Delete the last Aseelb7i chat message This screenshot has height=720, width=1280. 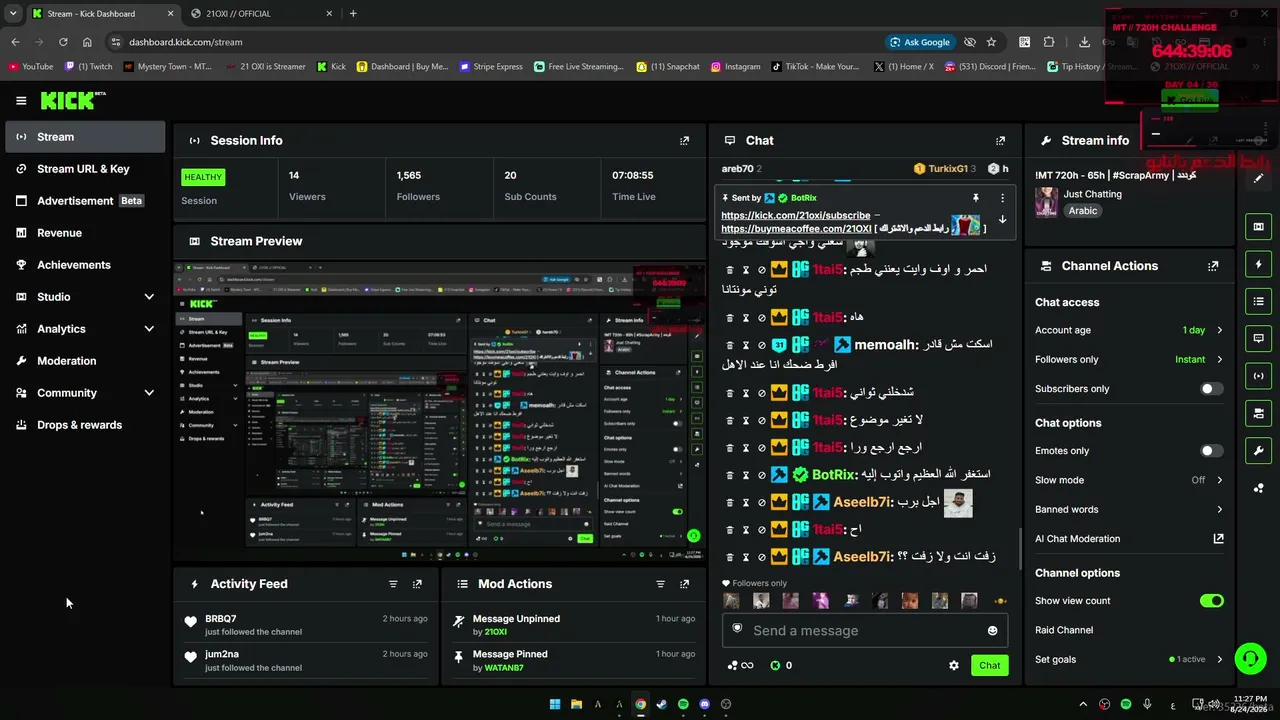(x=730, y=557)
